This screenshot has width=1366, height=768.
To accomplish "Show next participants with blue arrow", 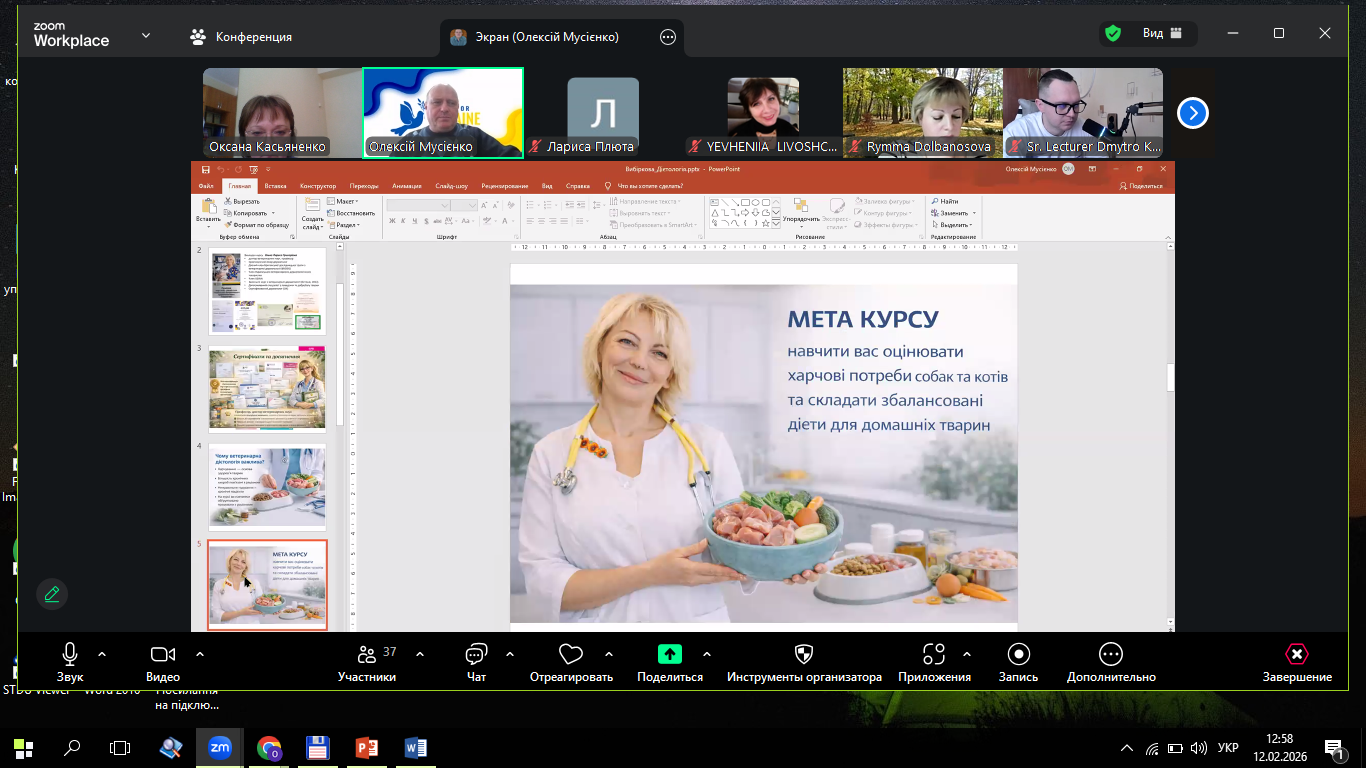I will click(x=1192, y=113).
